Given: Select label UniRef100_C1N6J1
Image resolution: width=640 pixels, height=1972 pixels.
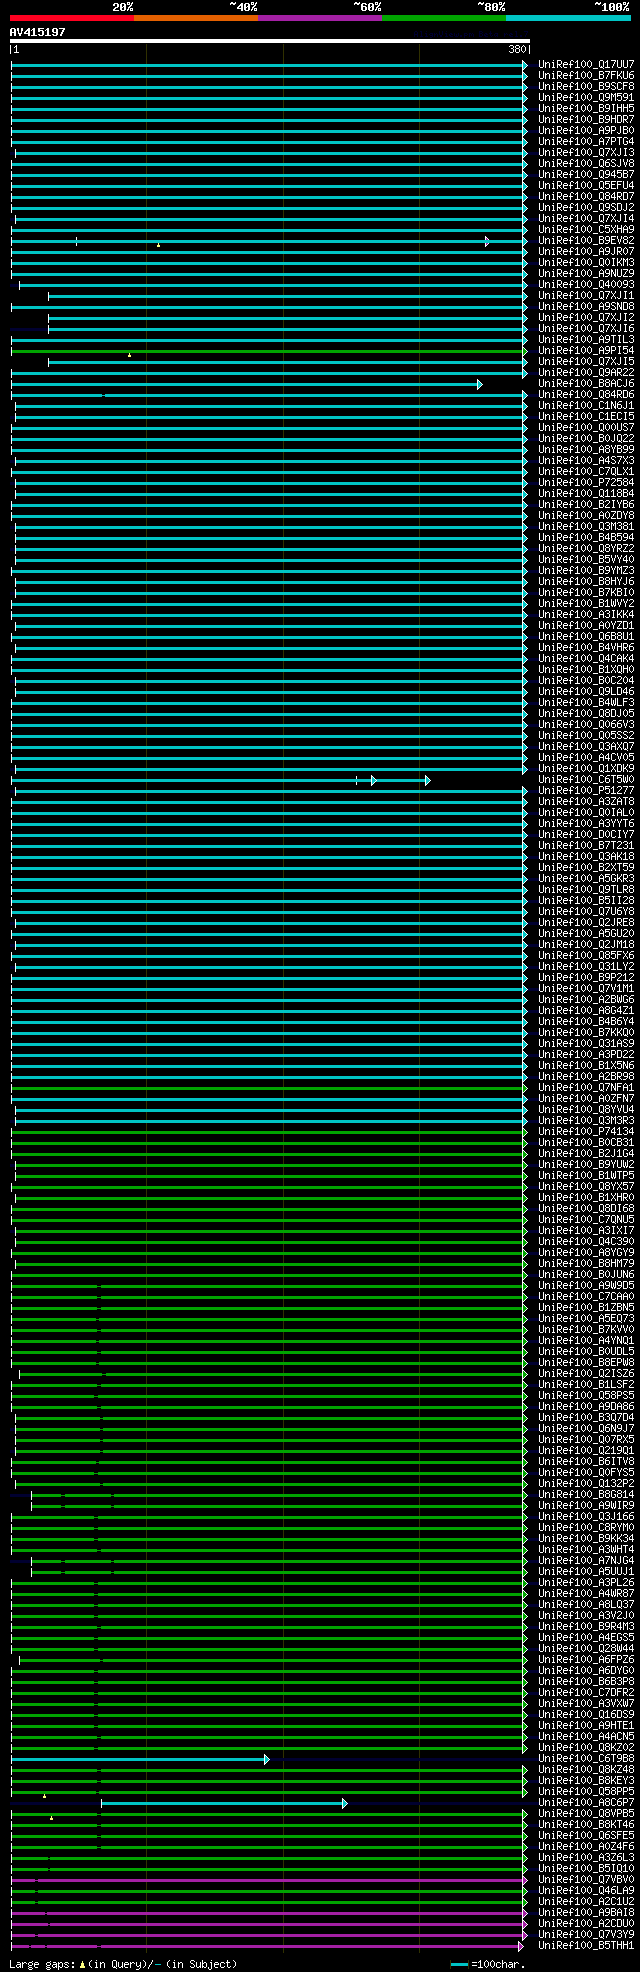Looking at the screenshot, I should (586, 406).
